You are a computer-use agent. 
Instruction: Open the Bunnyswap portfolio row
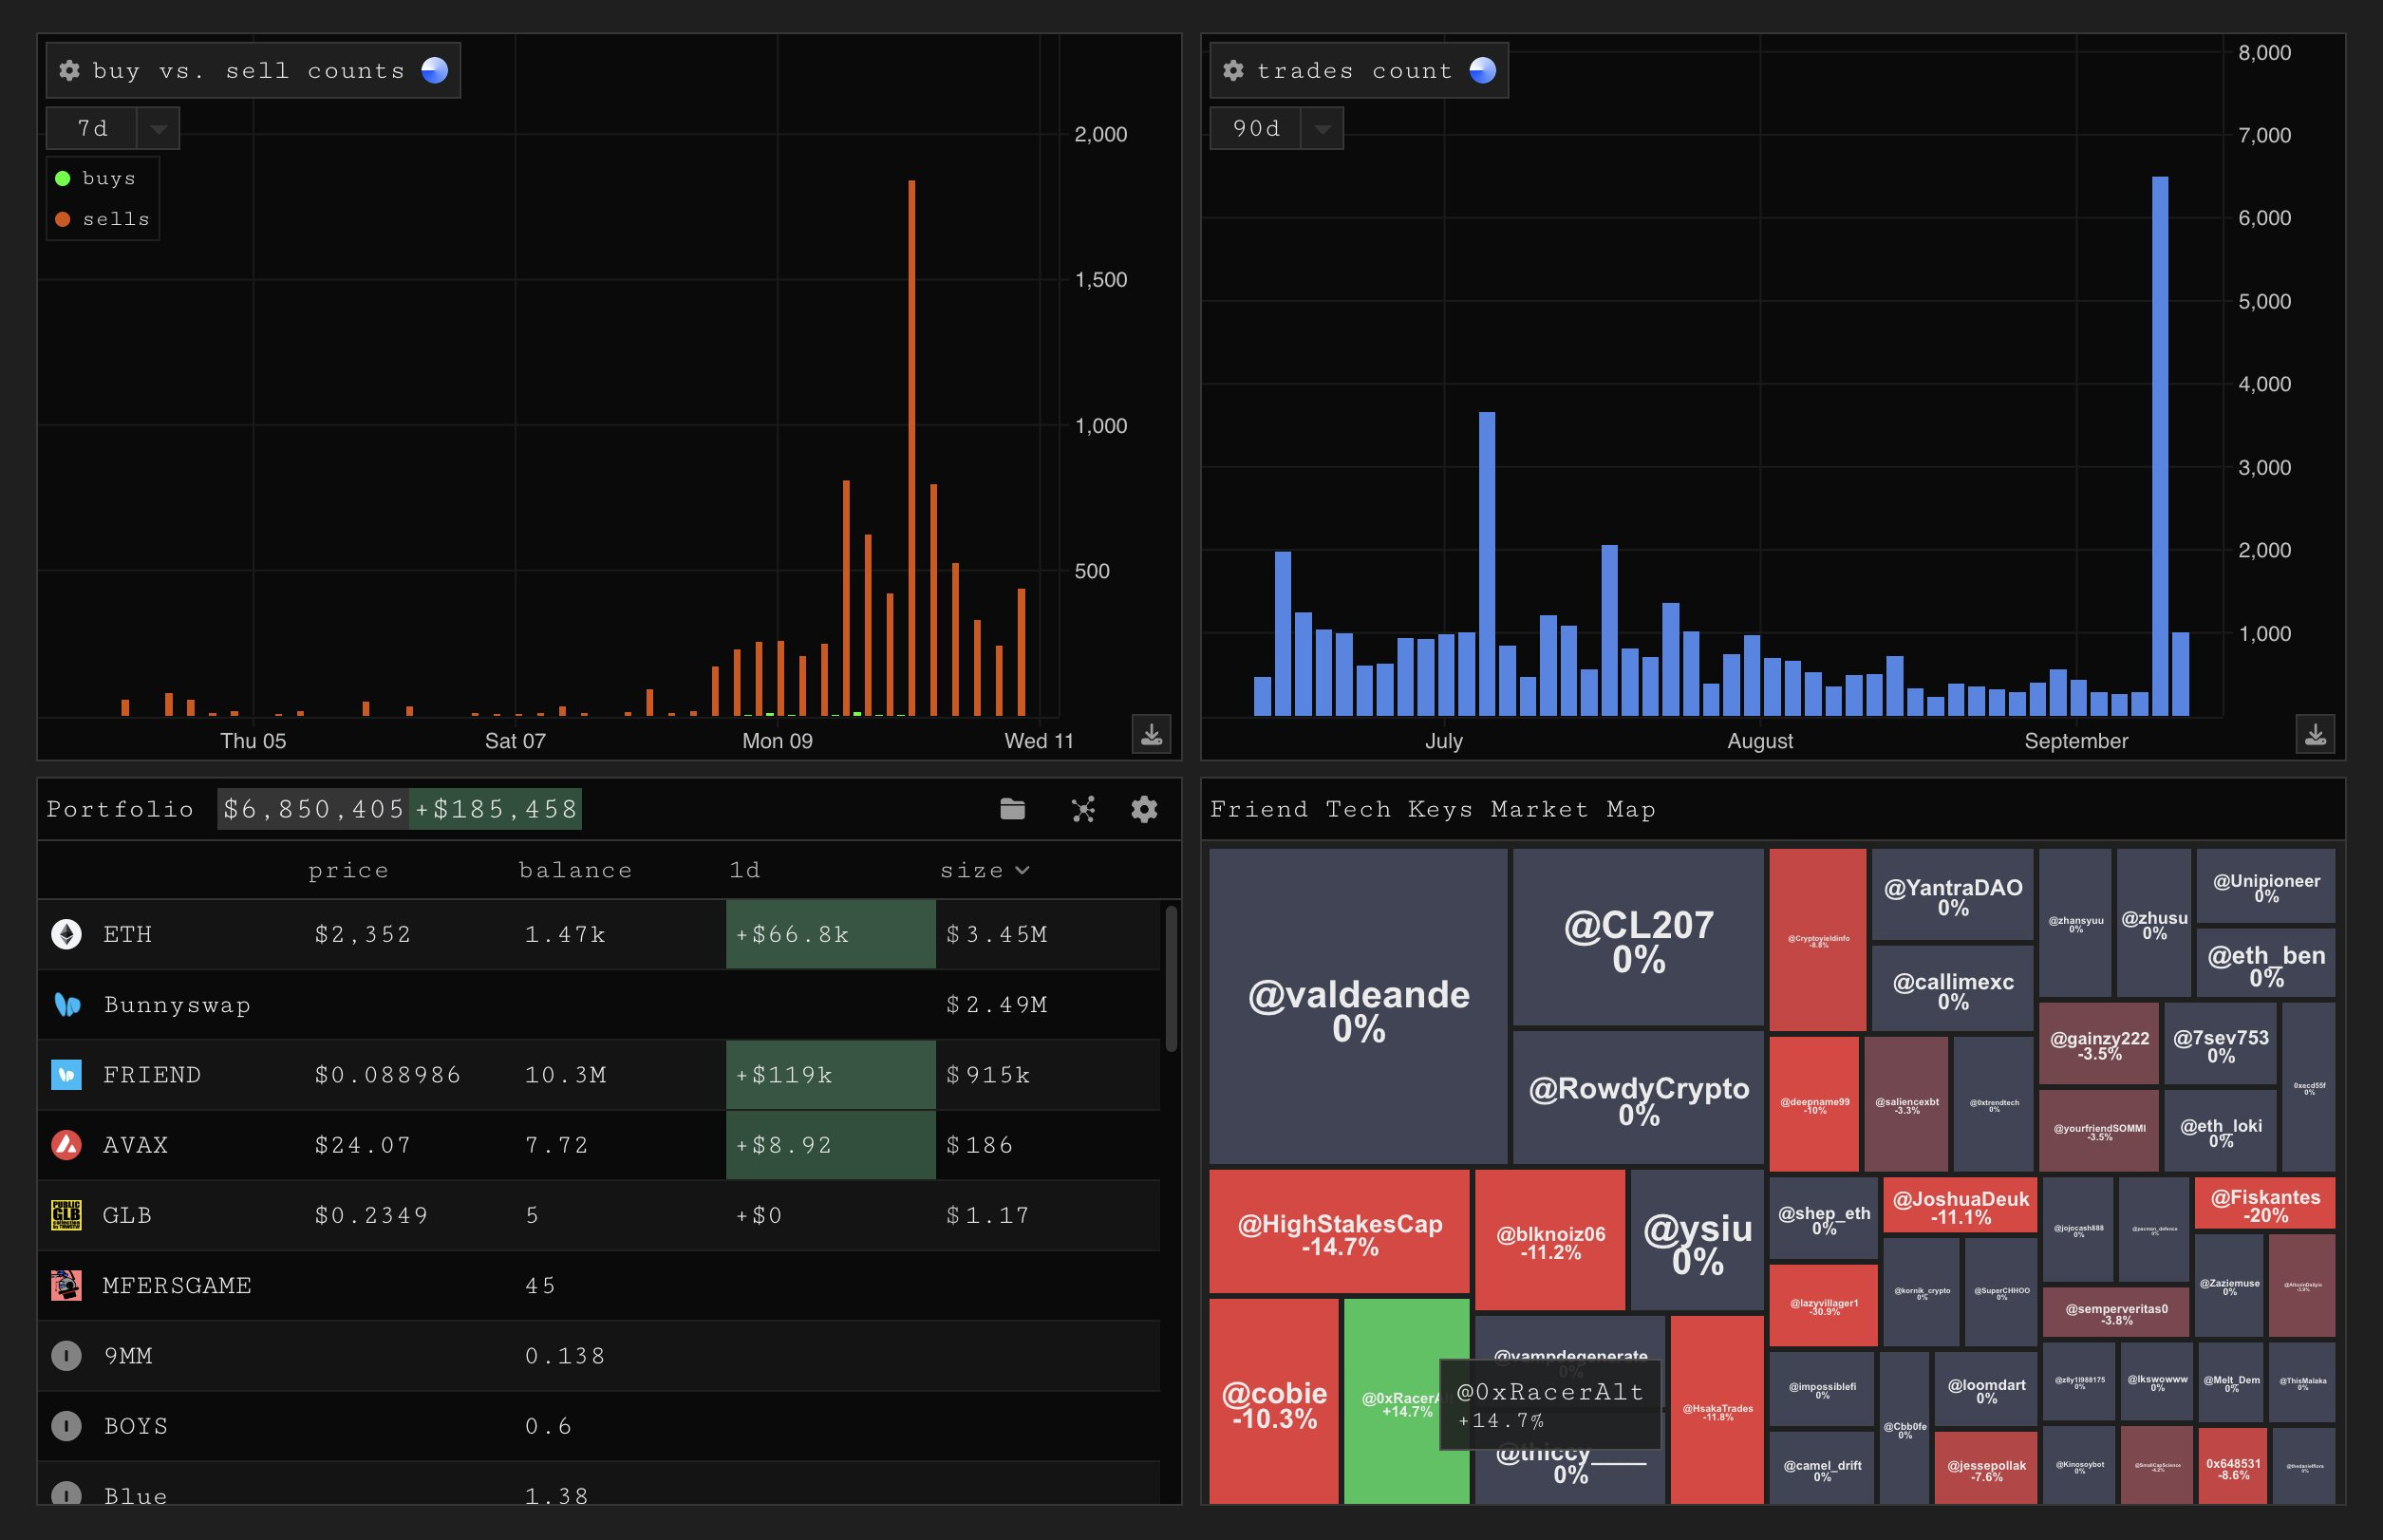pyautogui.click(x=177, y=1005)
